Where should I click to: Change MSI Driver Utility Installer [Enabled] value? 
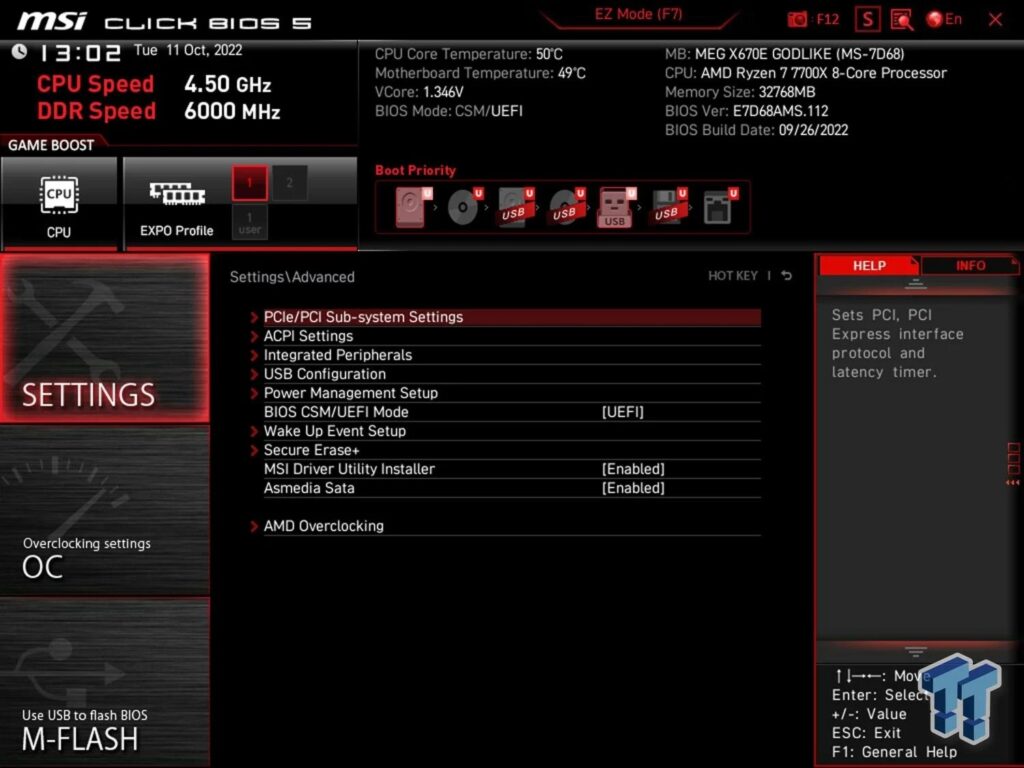633,469
